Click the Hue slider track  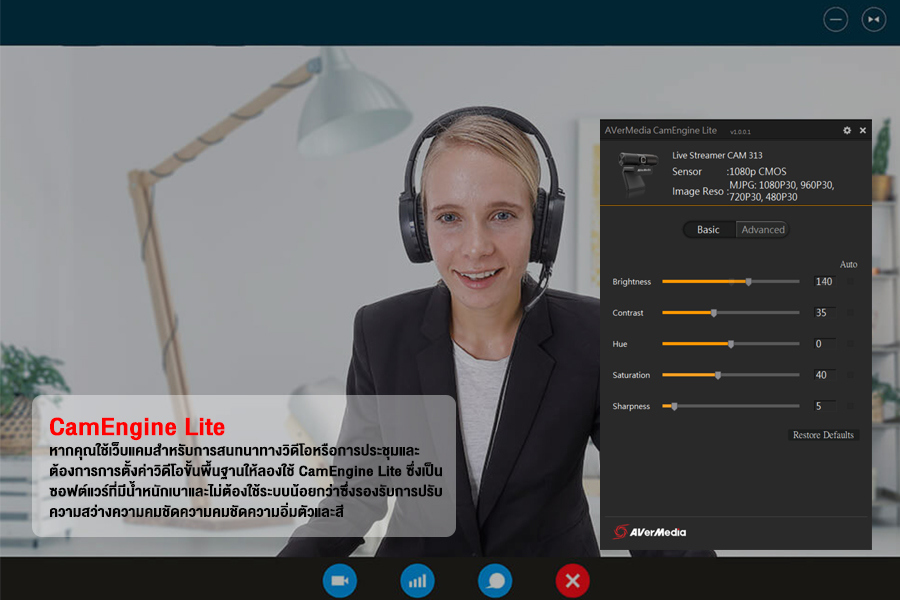pyautogui.click(x=731, y=344)
